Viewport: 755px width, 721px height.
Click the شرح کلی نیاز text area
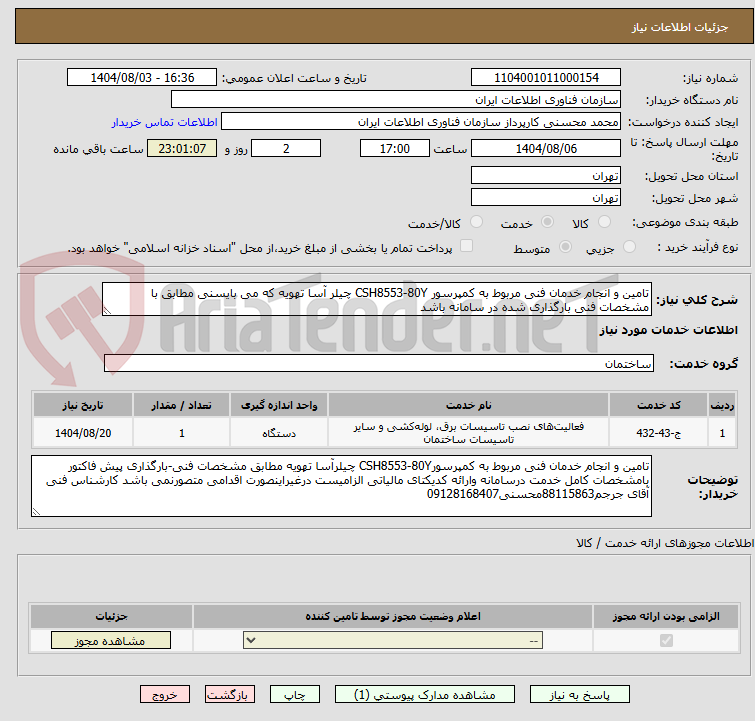[x=377, y=300]
